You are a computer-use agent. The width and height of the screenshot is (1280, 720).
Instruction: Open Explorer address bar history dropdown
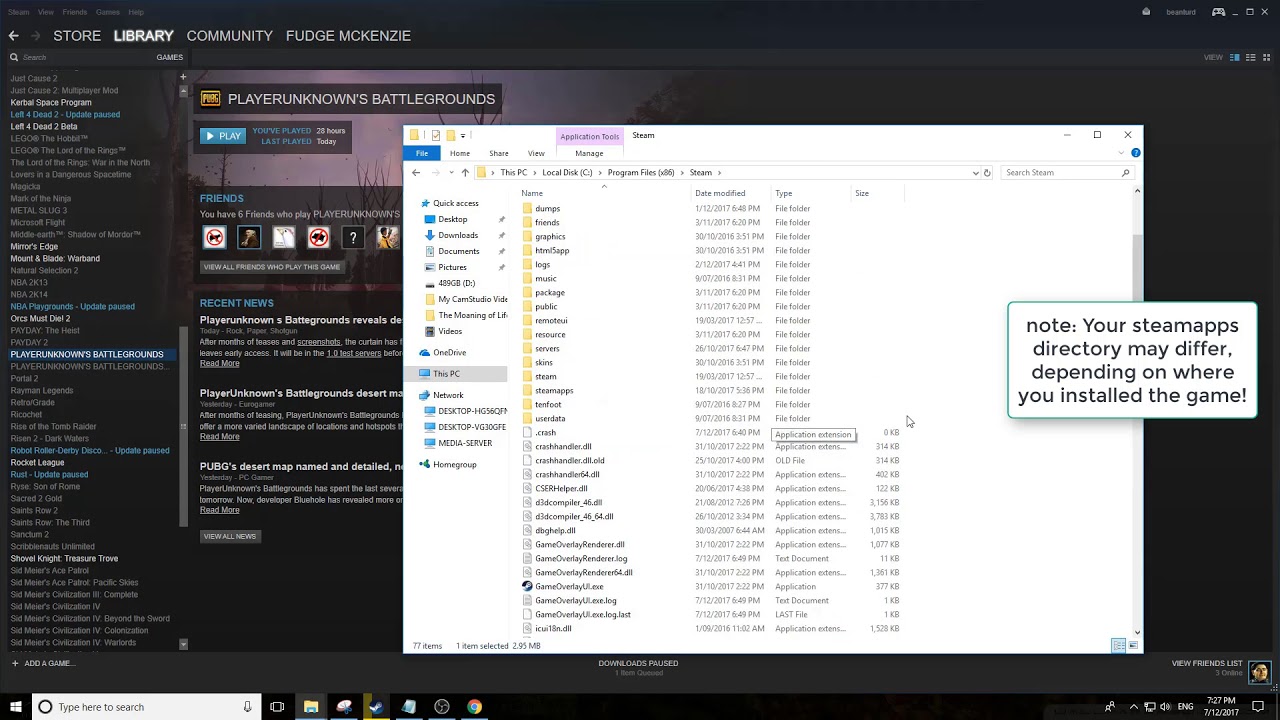(976, 172)
